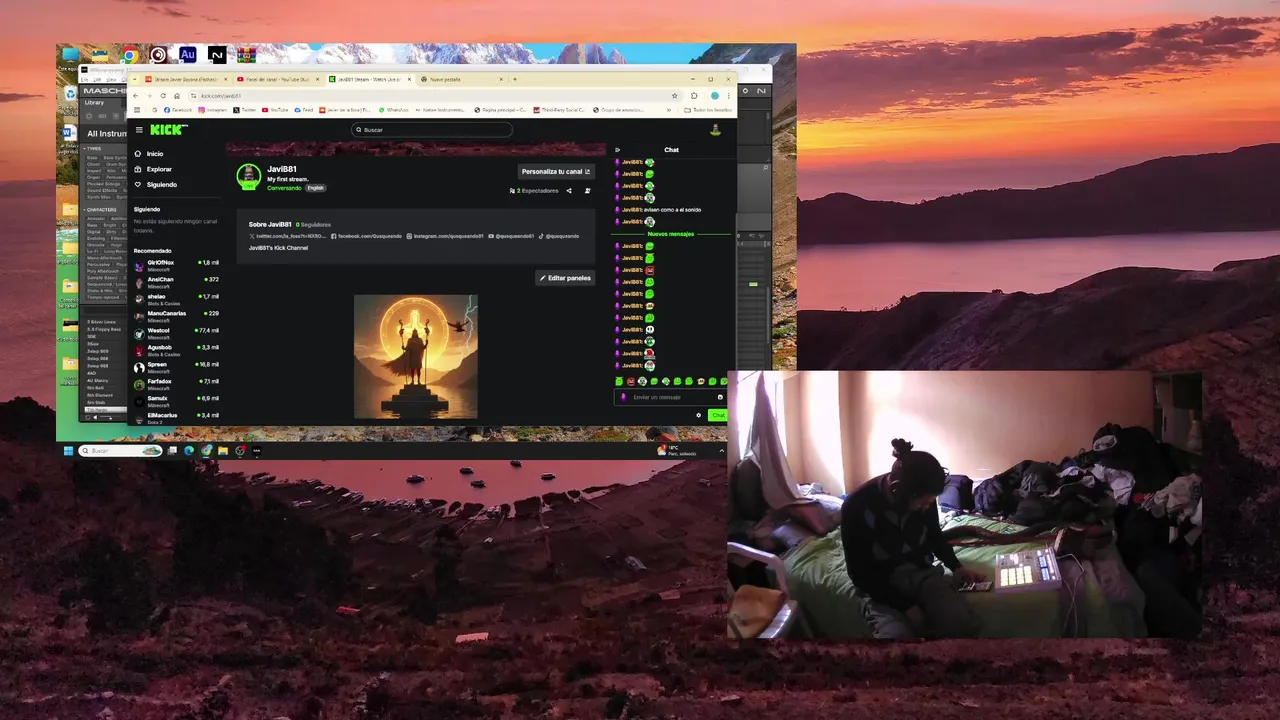The image size is (1280, 720).
Task: Click the JaviB81 live avatar
Action: (248, 177)
